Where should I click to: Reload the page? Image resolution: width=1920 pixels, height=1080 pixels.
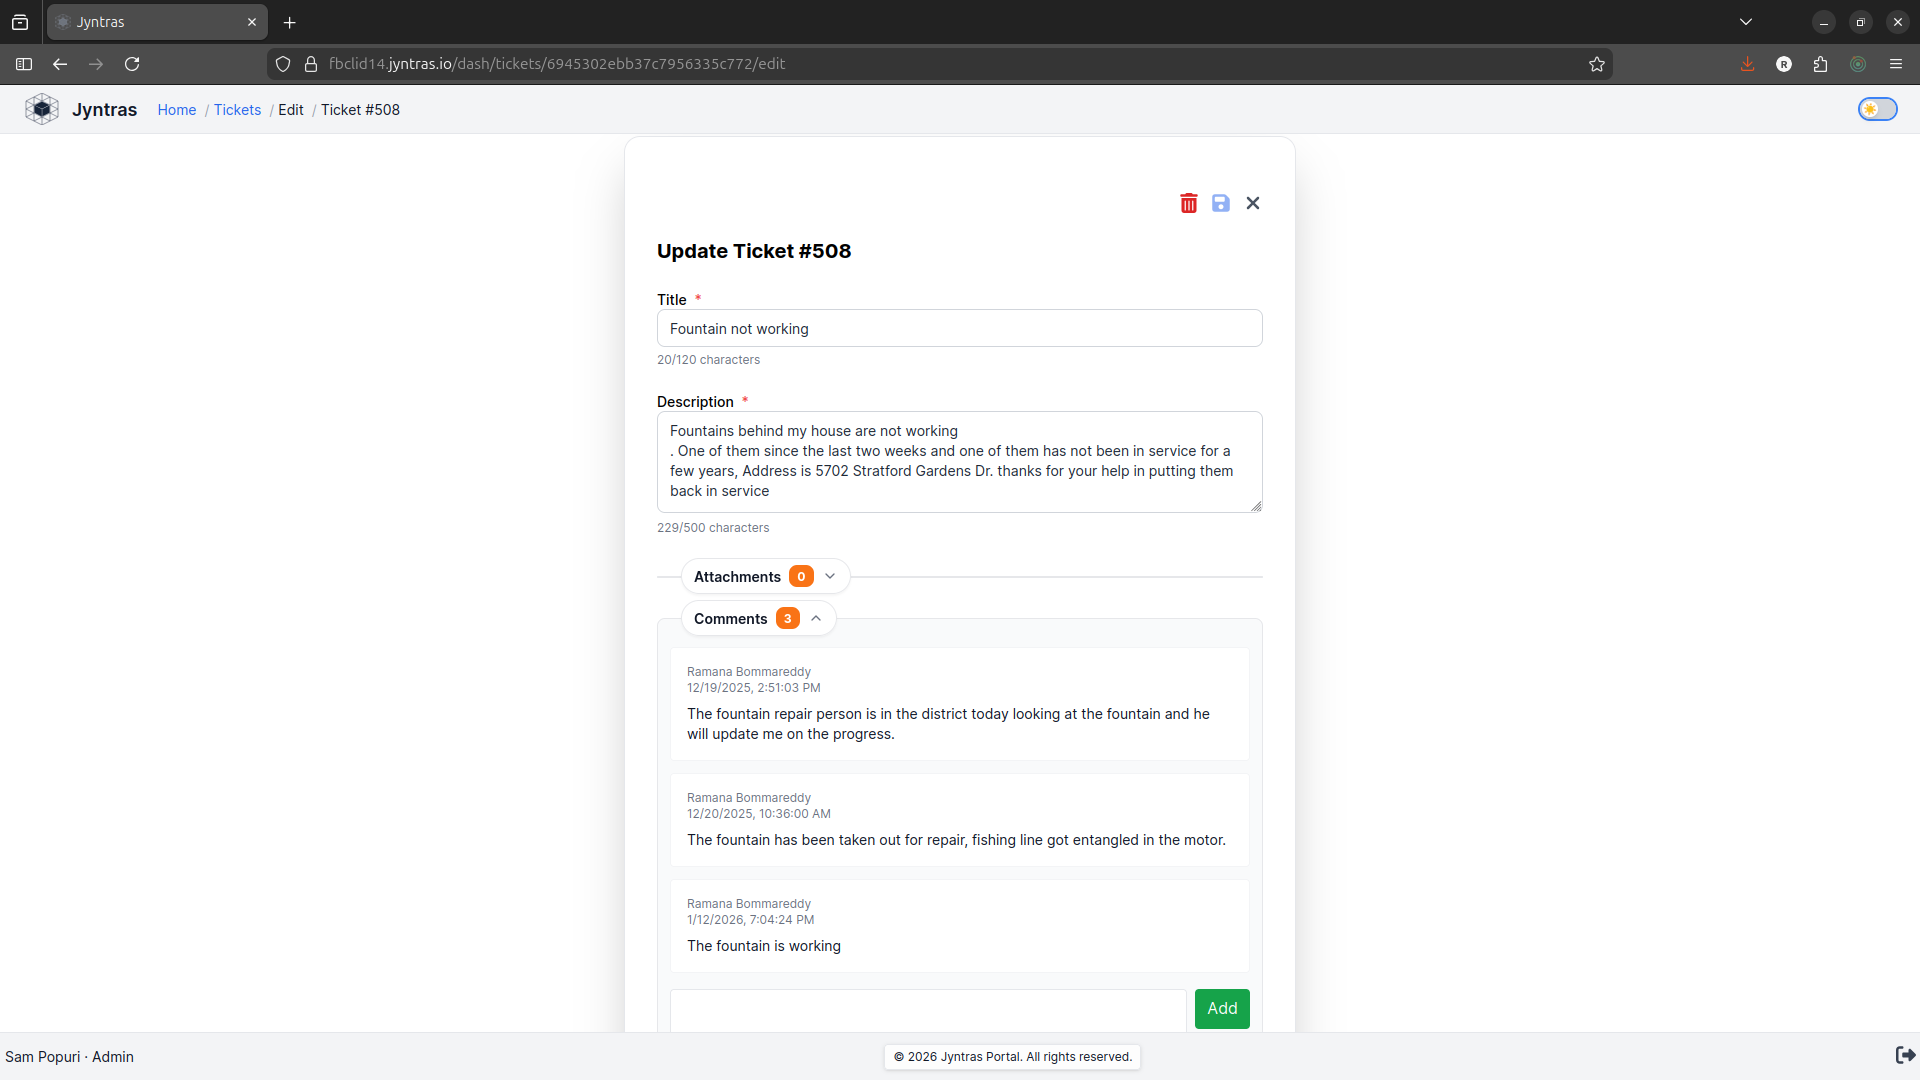[x=132, y=64]
